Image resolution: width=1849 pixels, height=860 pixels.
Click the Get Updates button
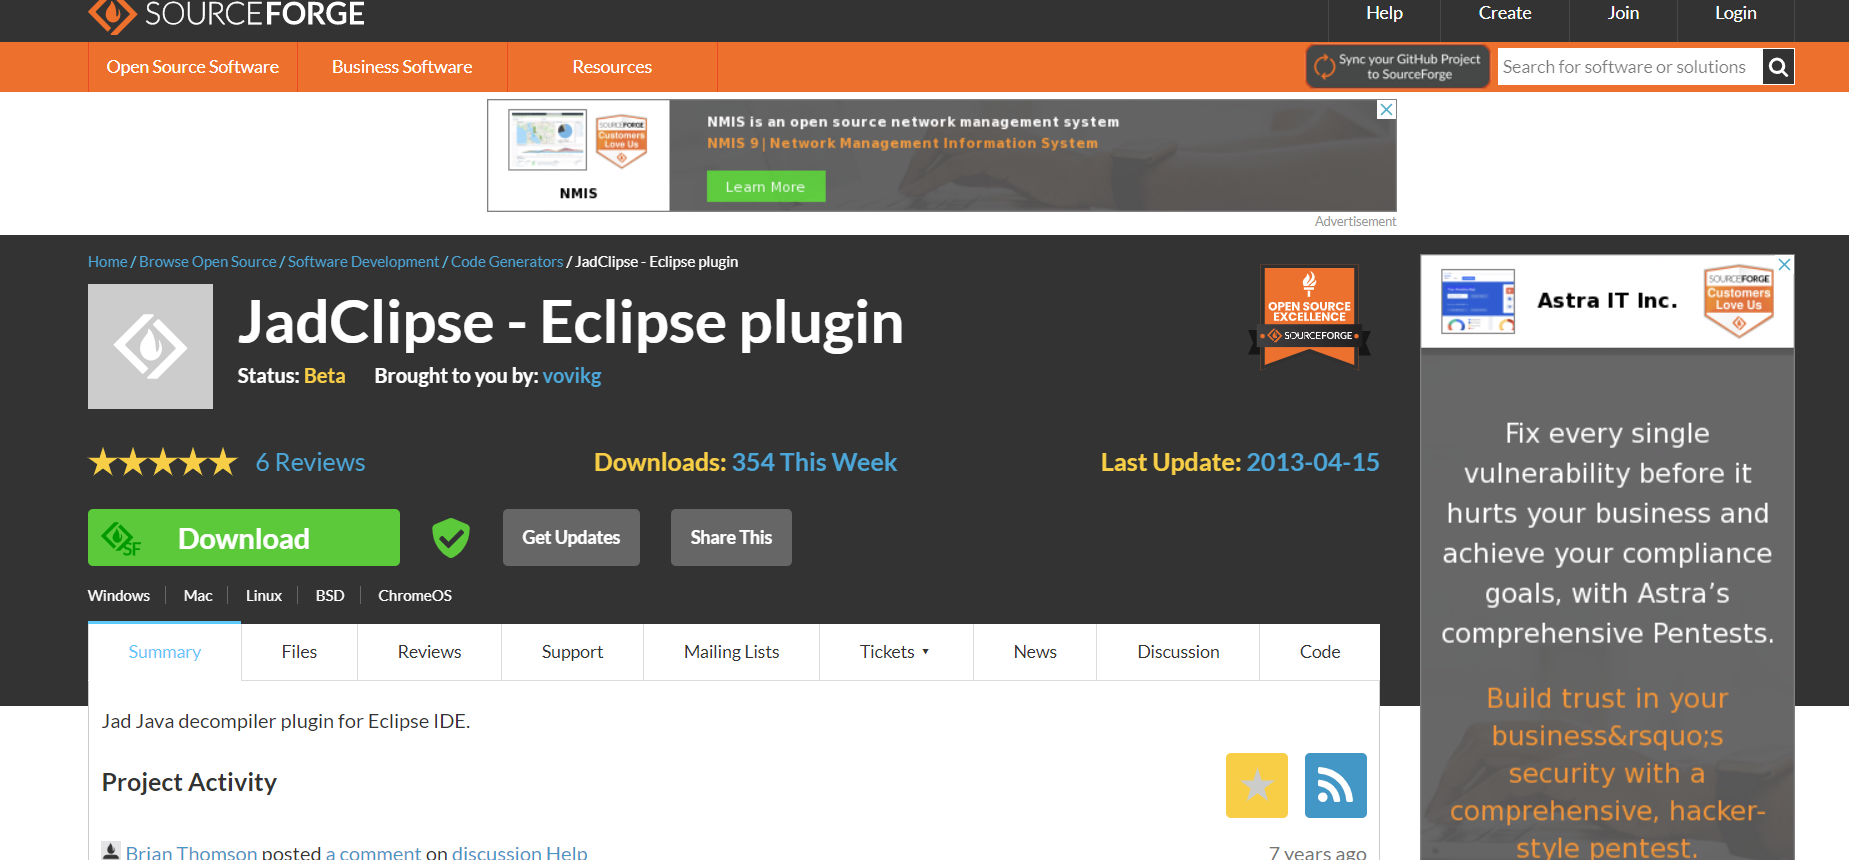tap(571, 538)
